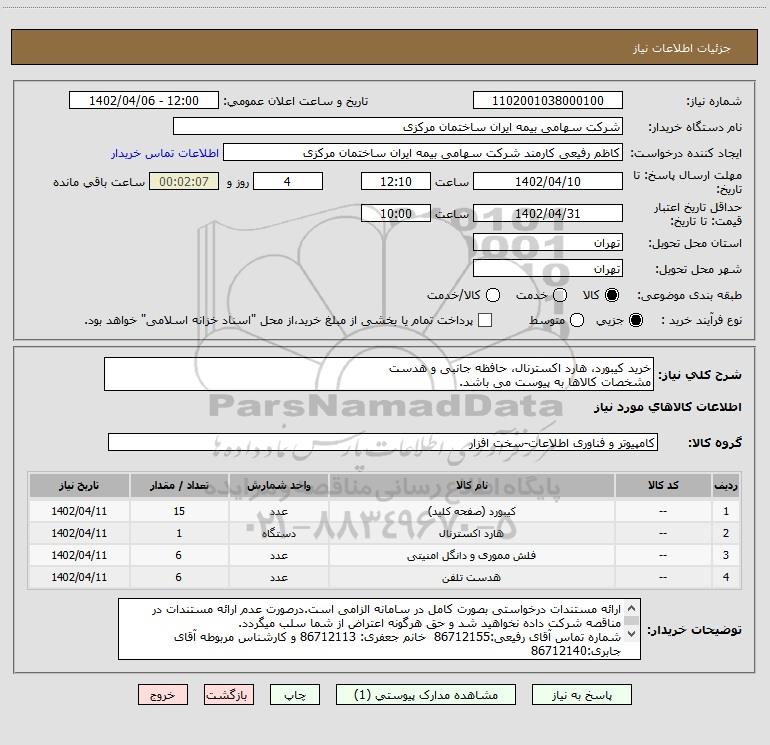
Task: Click the بازگشت back button
Action: pyautogui.click(x=229, y=695)
